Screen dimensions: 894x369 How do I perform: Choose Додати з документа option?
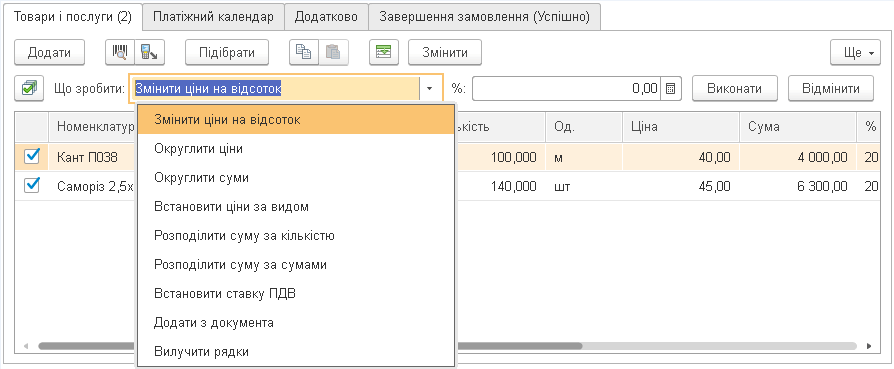[296, 323]
